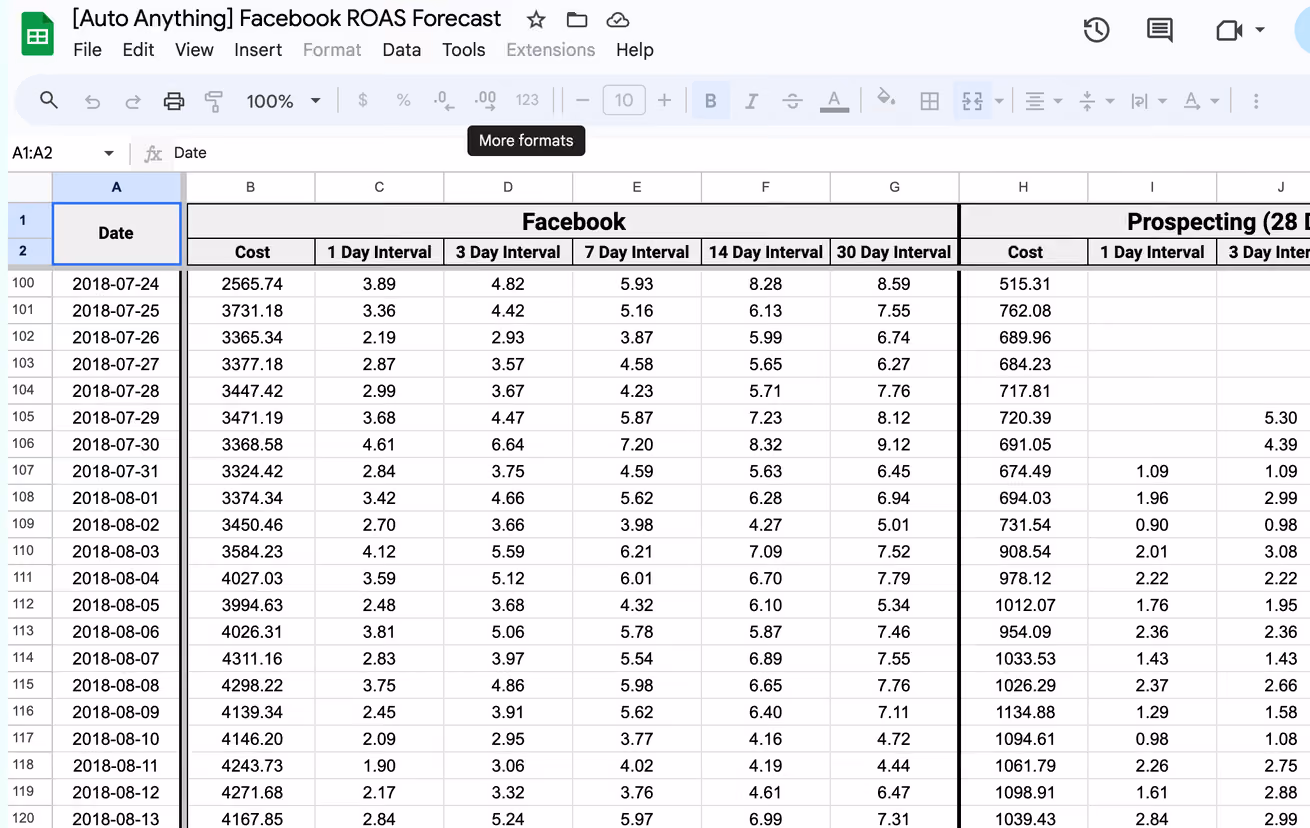The height and width of the screenshot is (828, 1310).
Task: Open video call options arrow
Action: click(1260, 30)
